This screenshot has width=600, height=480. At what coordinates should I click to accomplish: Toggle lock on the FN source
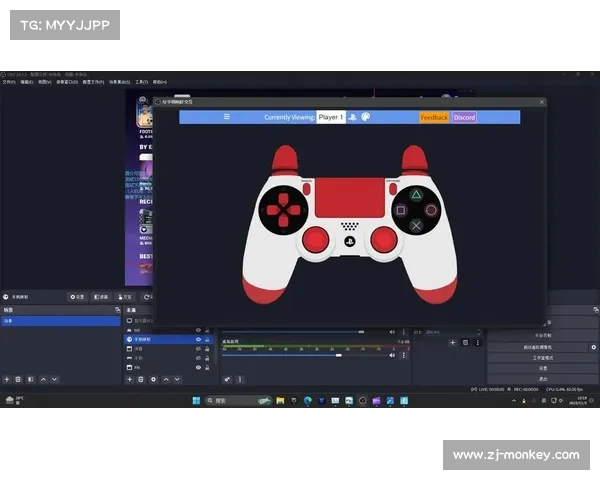pyautogui.click(x=207, y=367)
